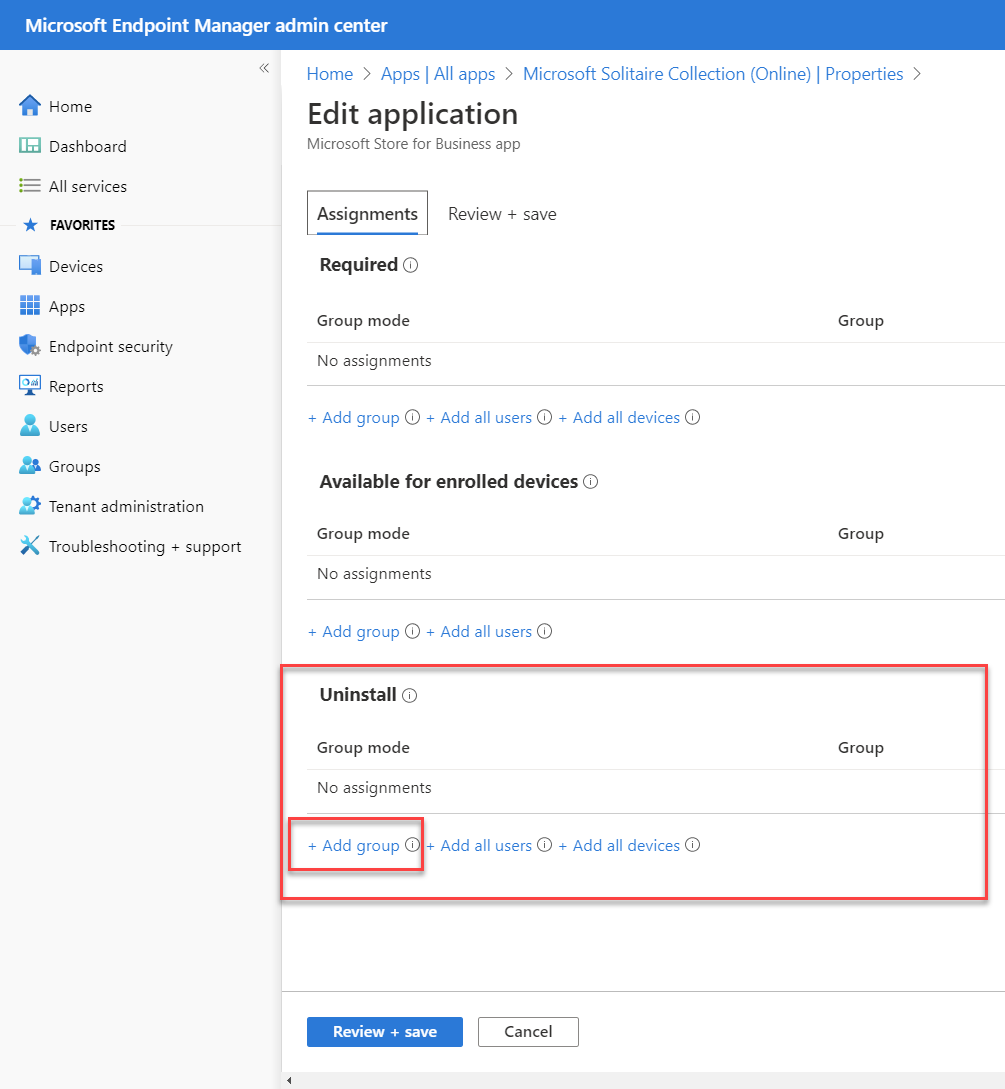Click the horizontal scrollbar left arrow

pos(289,1081)
